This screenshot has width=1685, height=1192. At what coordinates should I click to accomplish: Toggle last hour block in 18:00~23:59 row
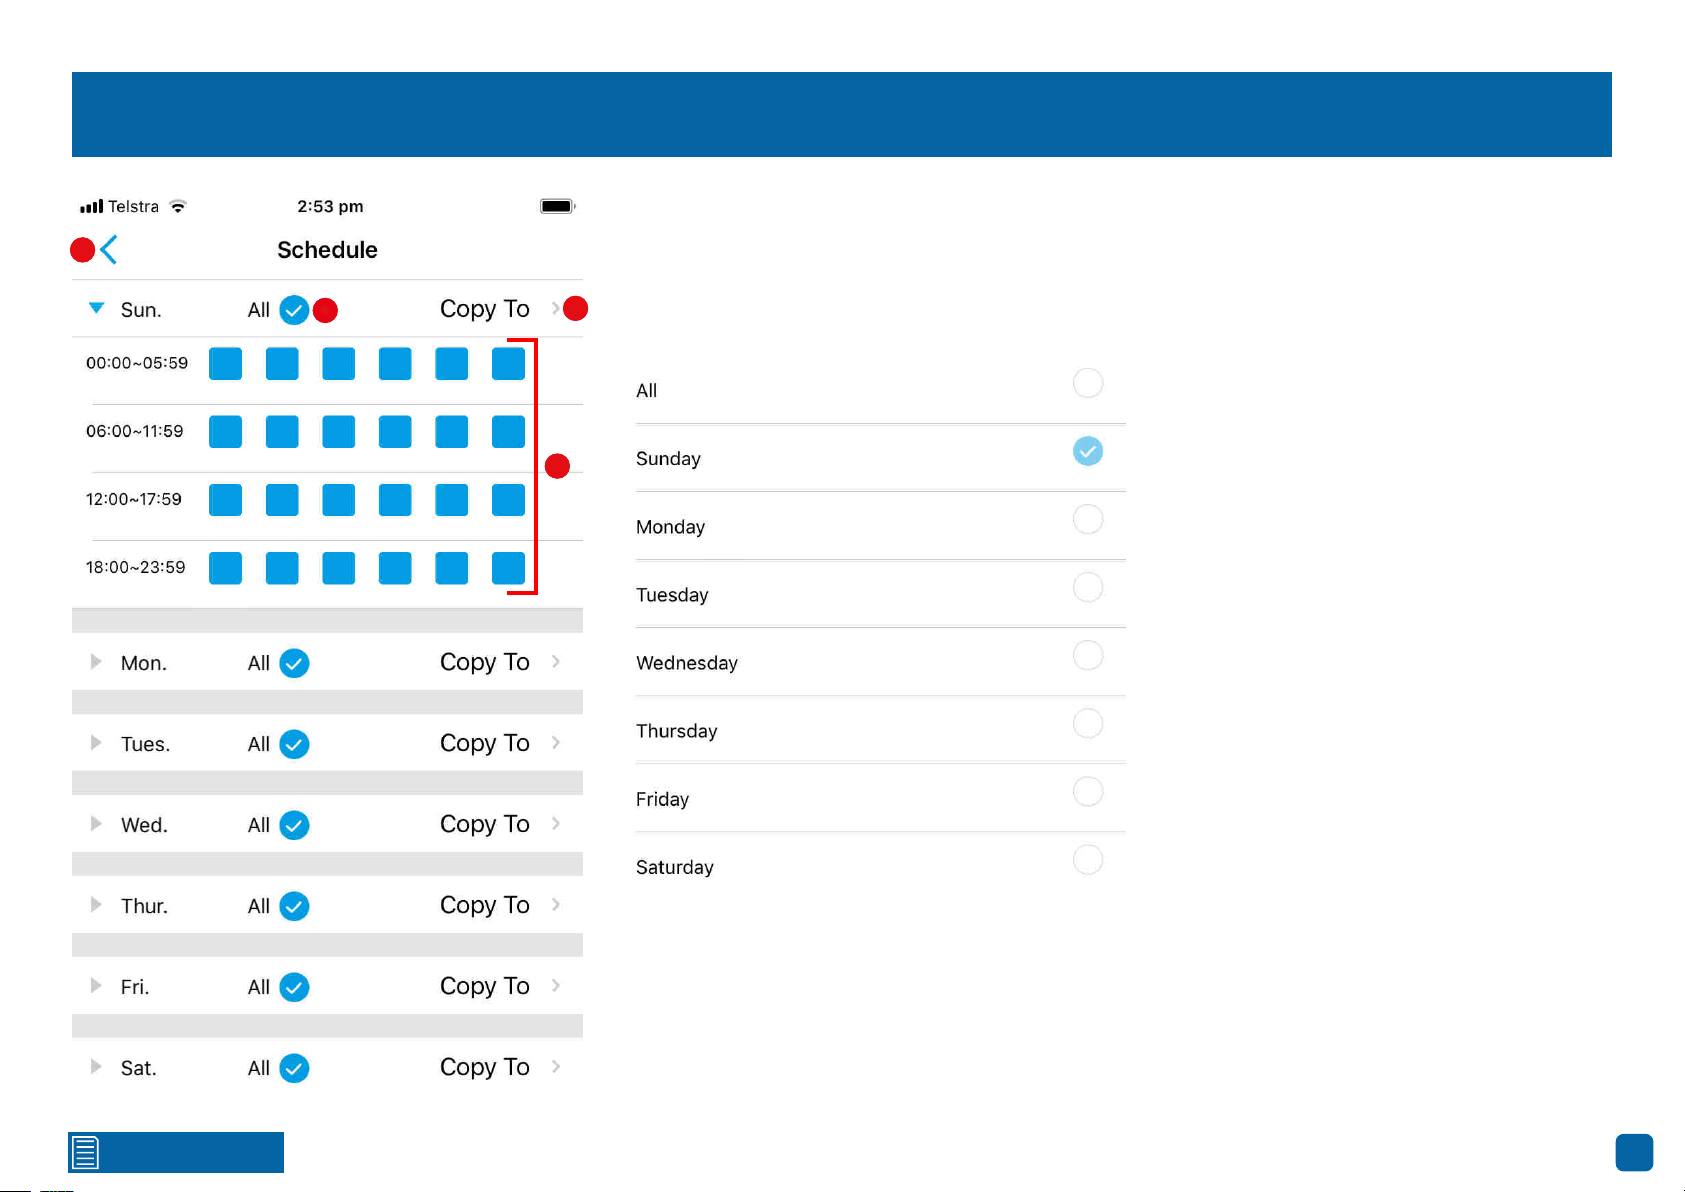(509, 568)
